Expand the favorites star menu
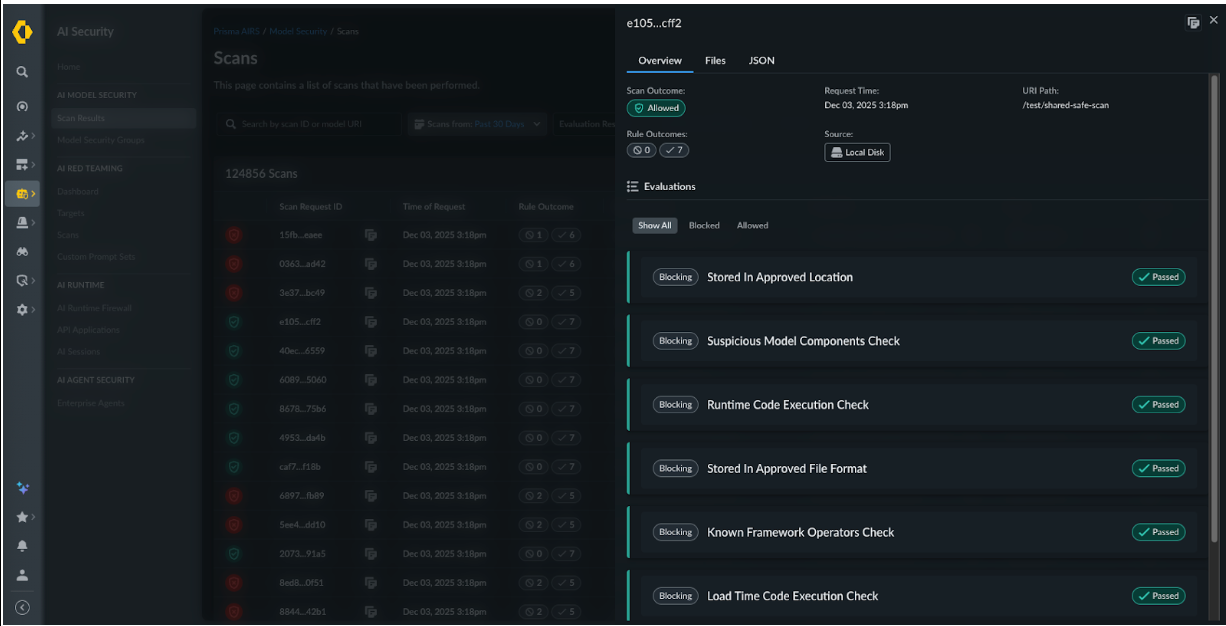Screen dimensions: 1226x626 [x=22, y=517]
